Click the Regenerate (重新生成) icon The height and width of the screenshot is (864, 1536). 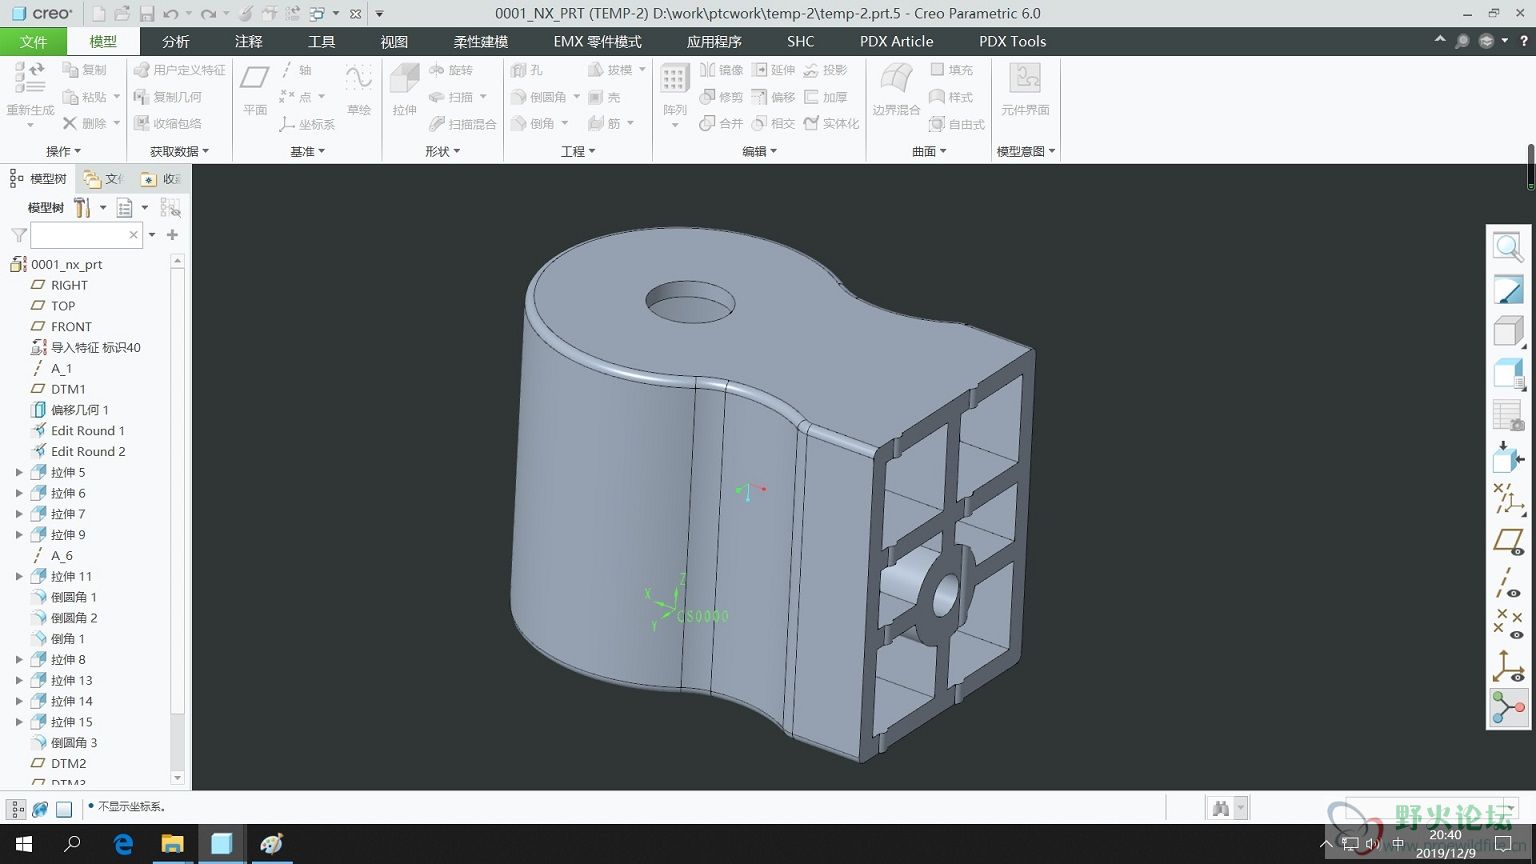click(x=30, y=89)
